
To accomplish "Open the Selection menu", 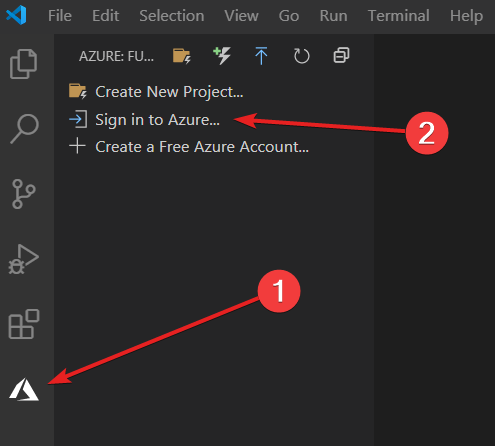I will (x=172, y=16).
